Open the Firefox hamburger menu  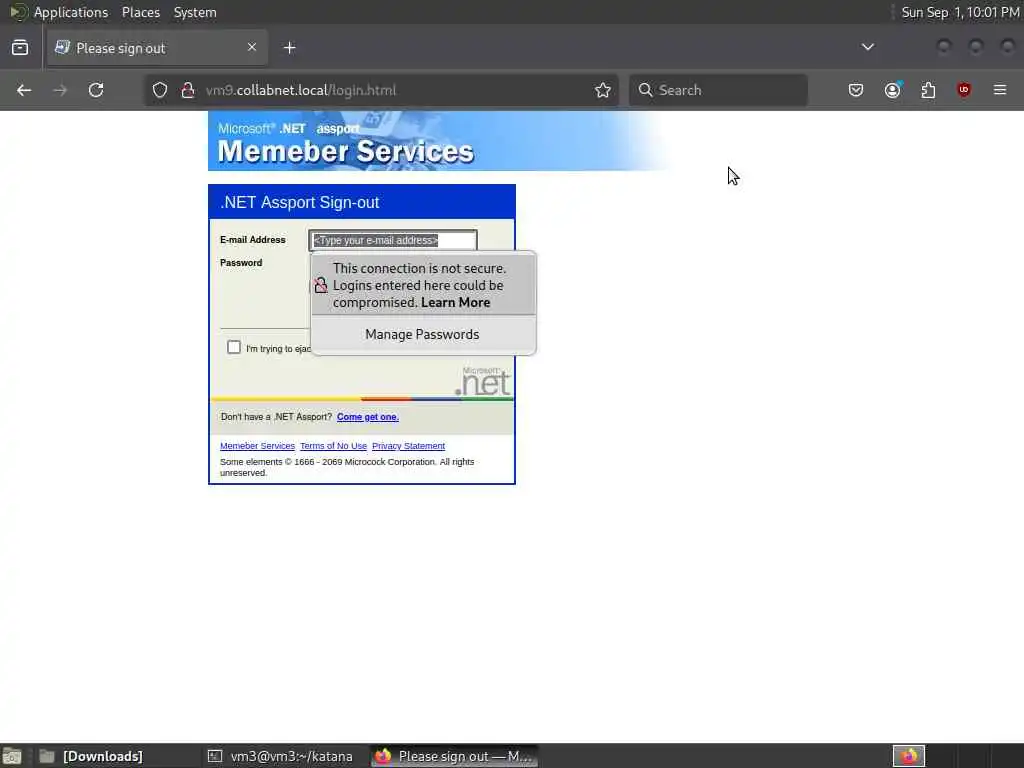(x=1000, y=90)
